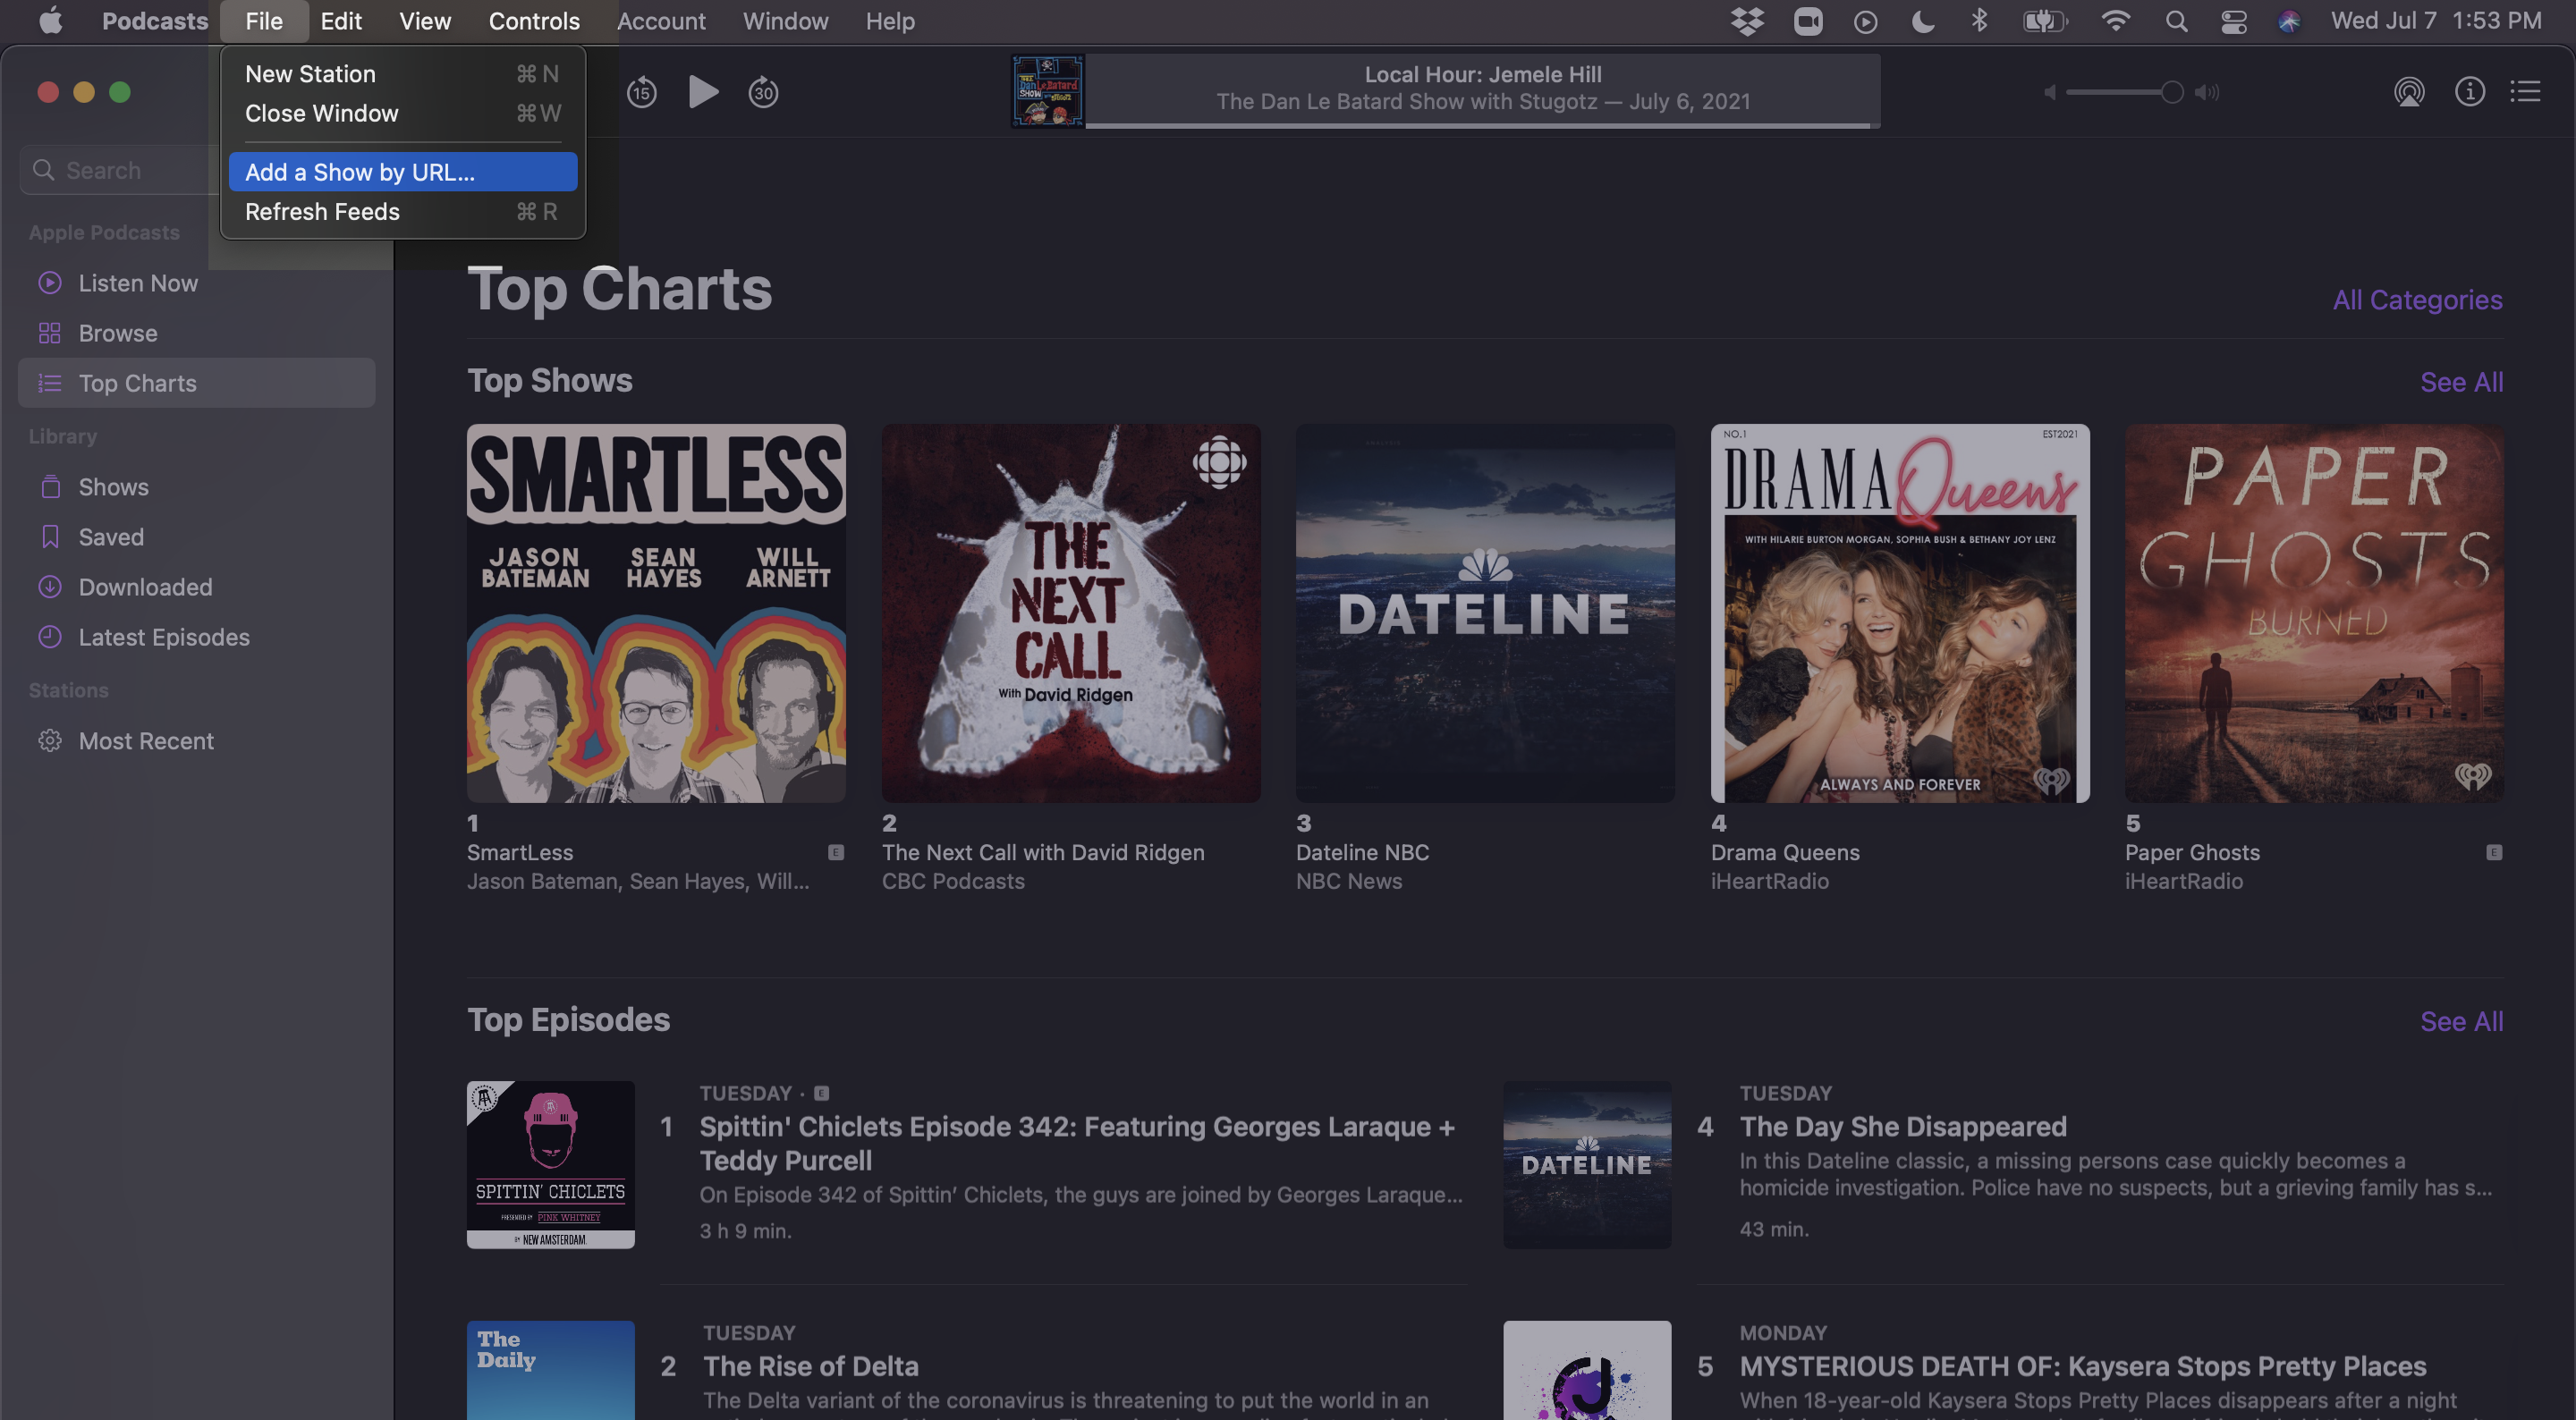Open the Account menu
The height and width of the screenshot is (1420, 2576).
[x=660, y=21]
